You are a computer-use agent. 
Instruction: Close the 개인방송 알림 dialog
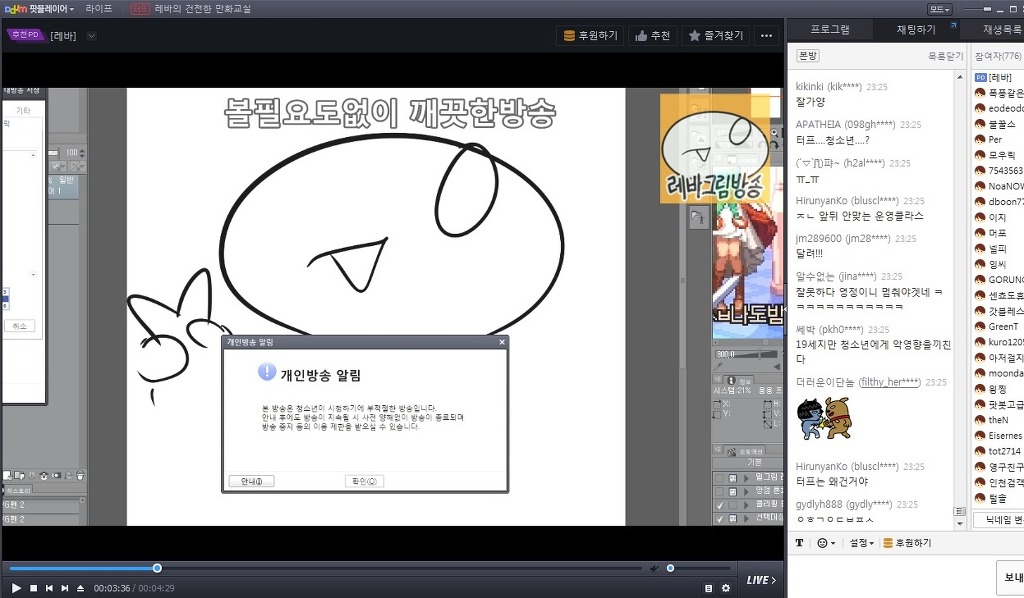coord(502,342)
